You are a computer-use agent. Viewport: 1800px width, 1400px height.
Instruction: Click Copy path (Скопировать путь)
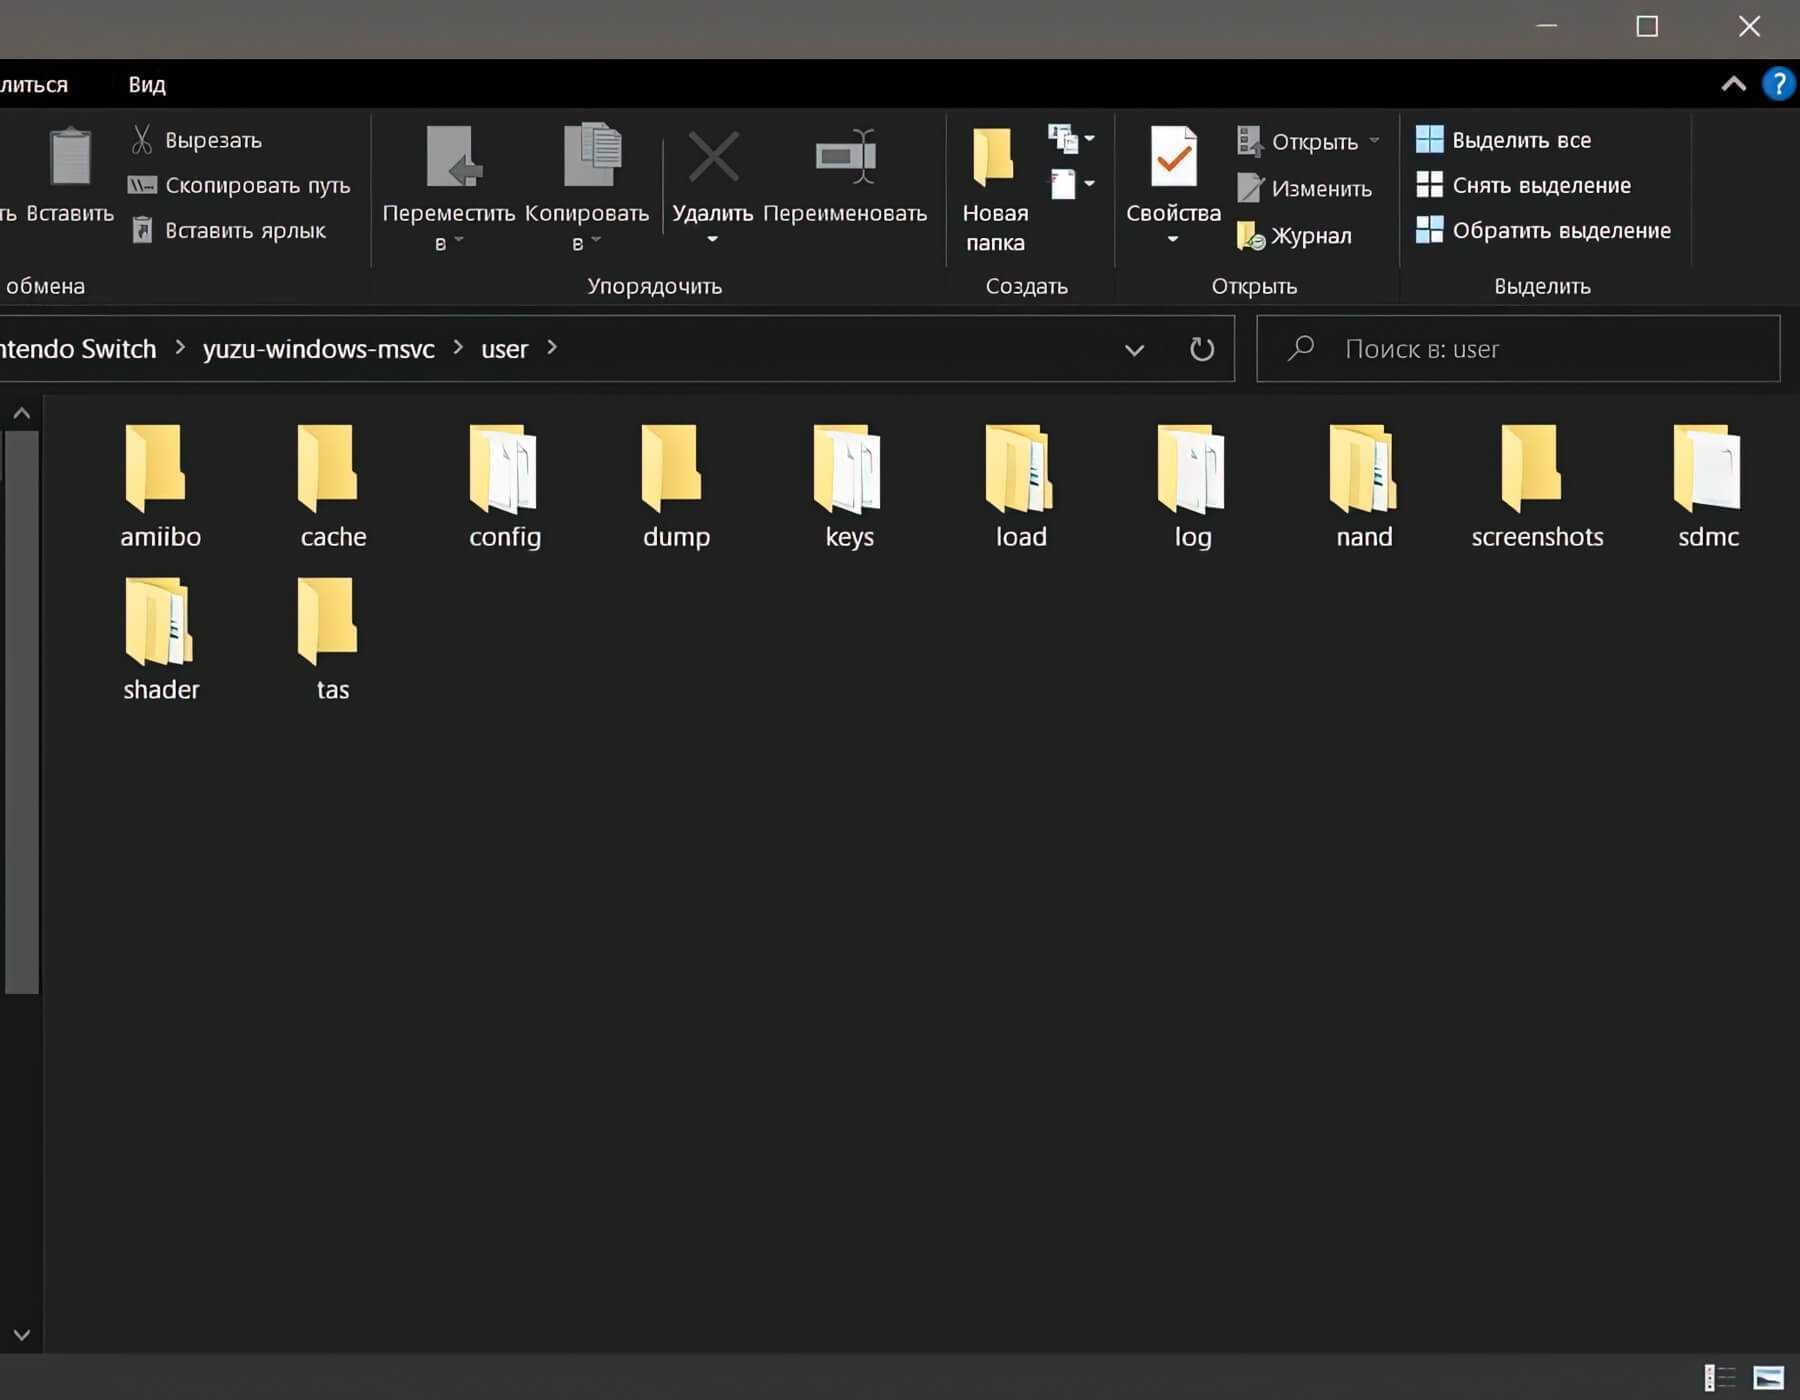(240, 185)
